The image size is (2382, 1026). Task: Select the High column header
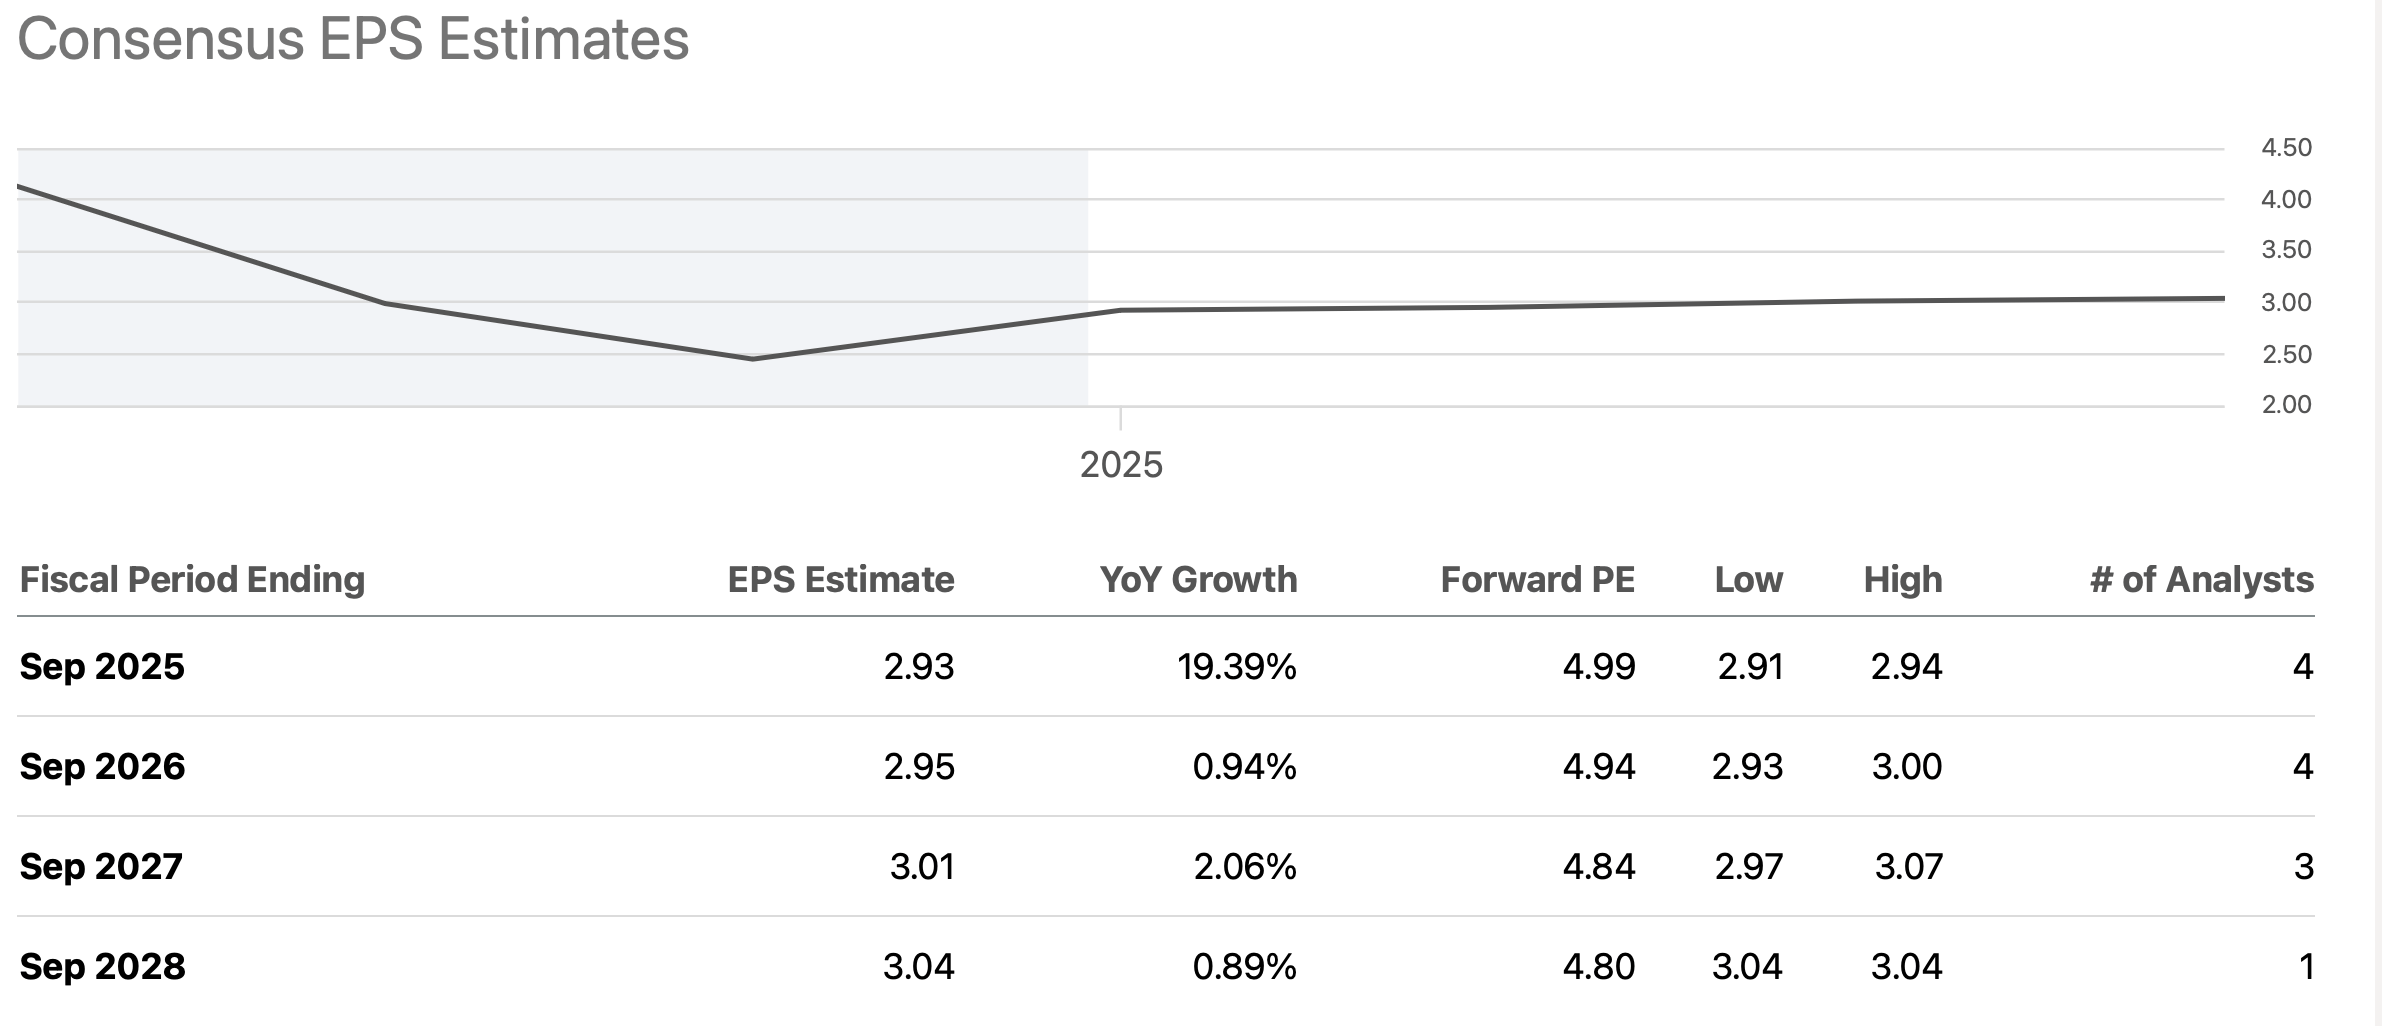click(x=1902, y=580)
